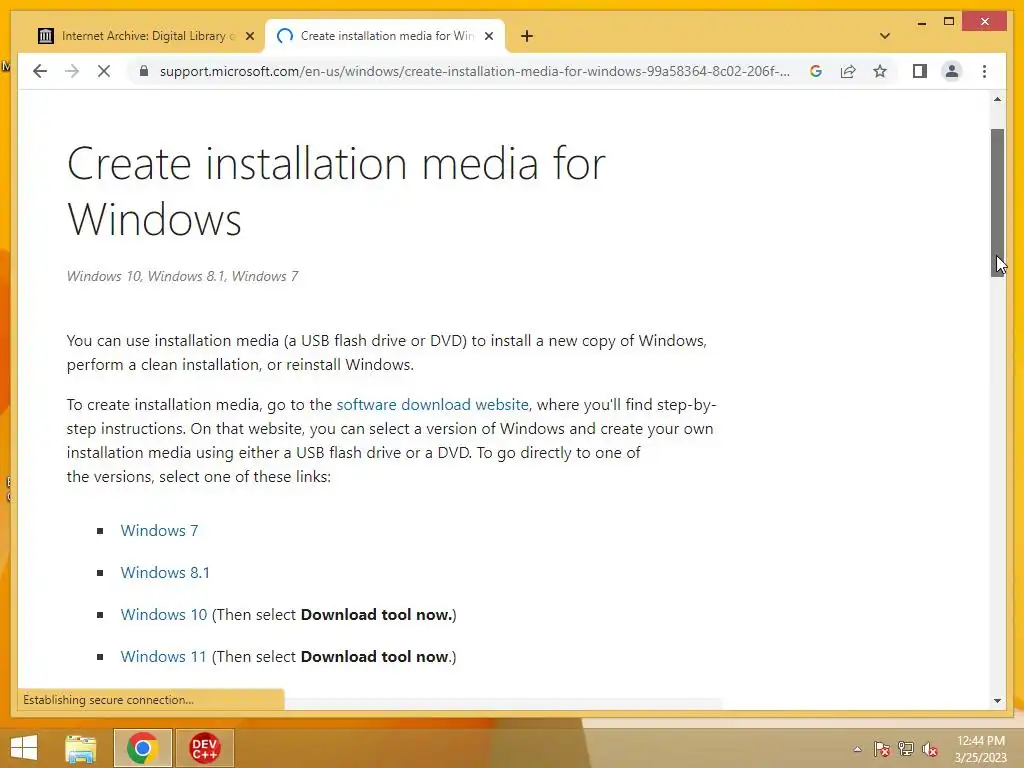Open the Windows 11 link
The height and width of the screenshot is (768, 1024).
pos(163,656)
